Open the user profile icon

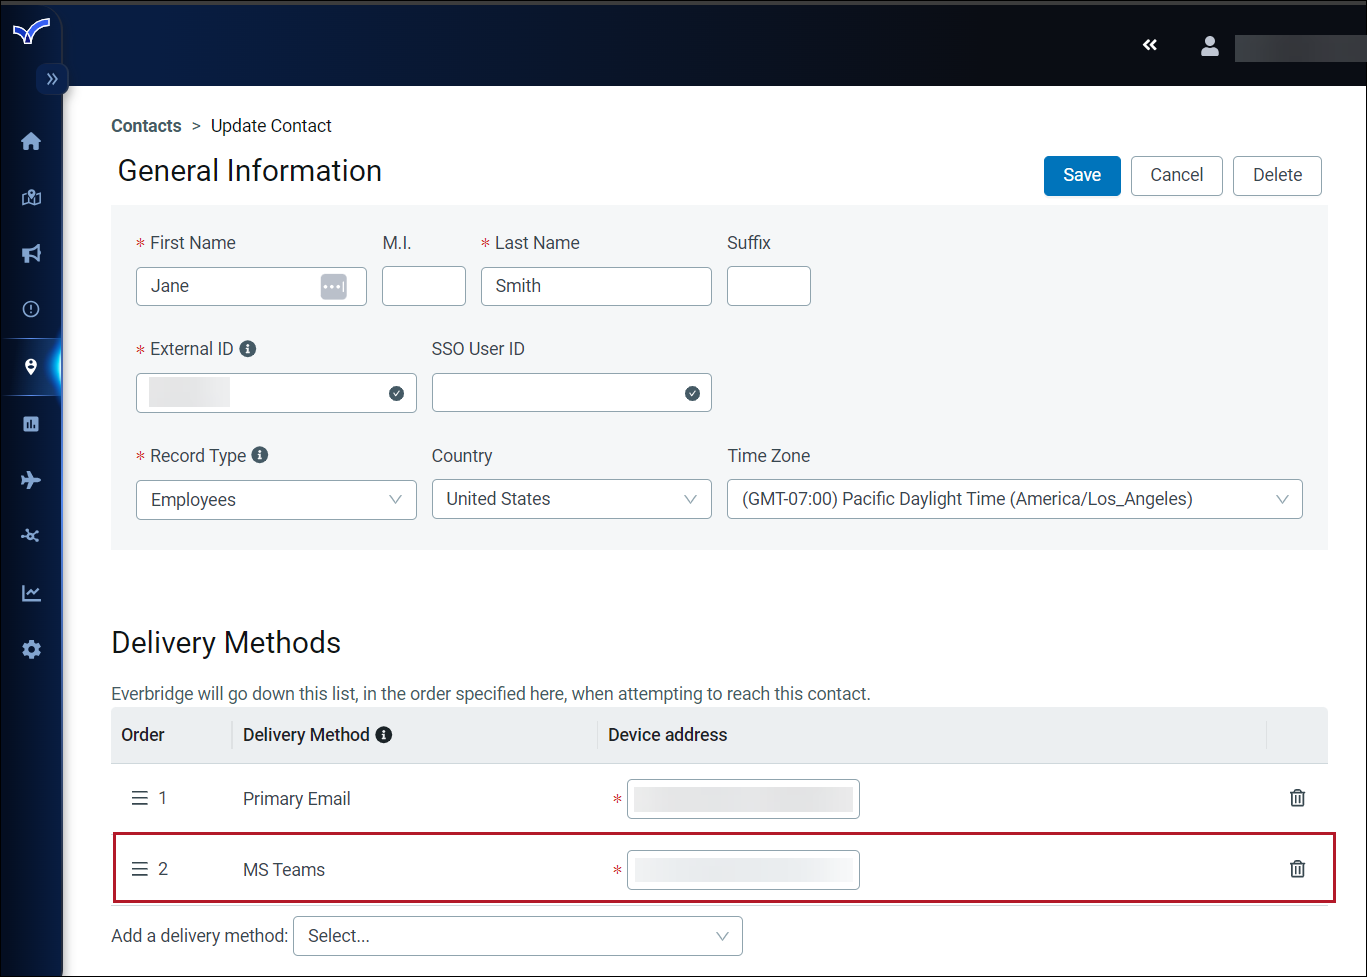[1210, 46]
